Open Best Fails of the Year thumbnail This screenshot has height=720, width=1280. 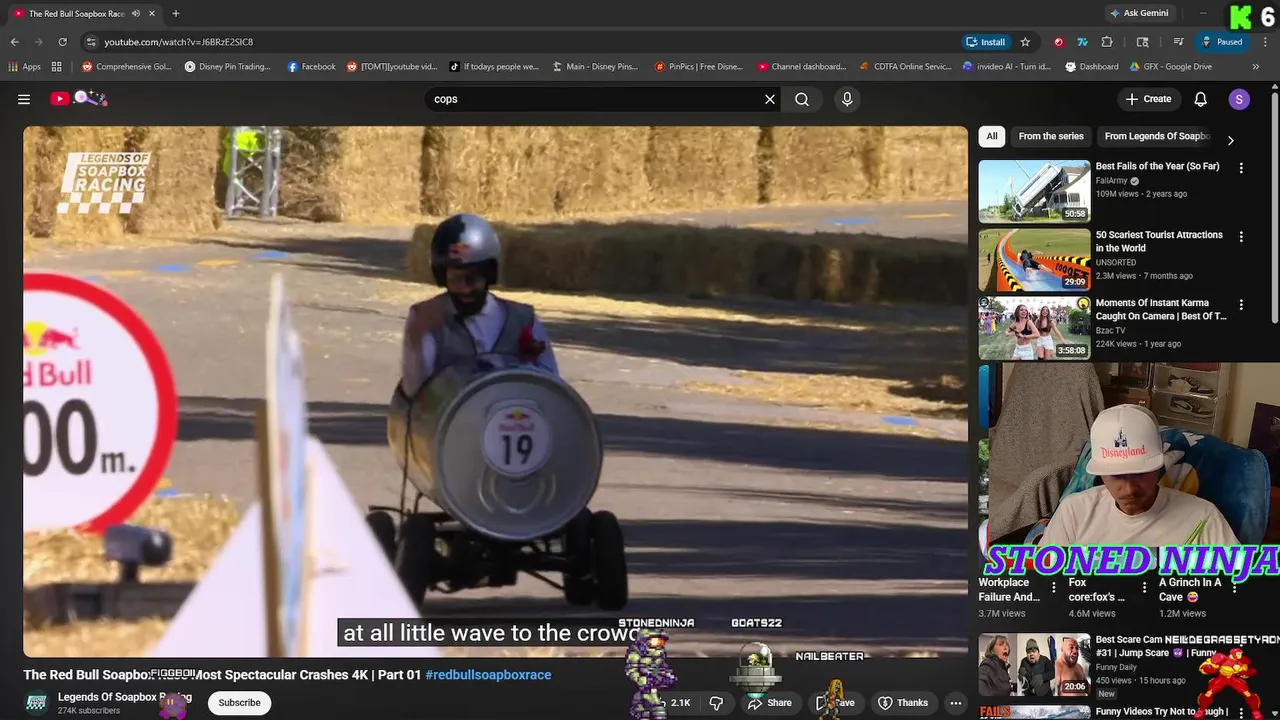tap(1034, 191)
